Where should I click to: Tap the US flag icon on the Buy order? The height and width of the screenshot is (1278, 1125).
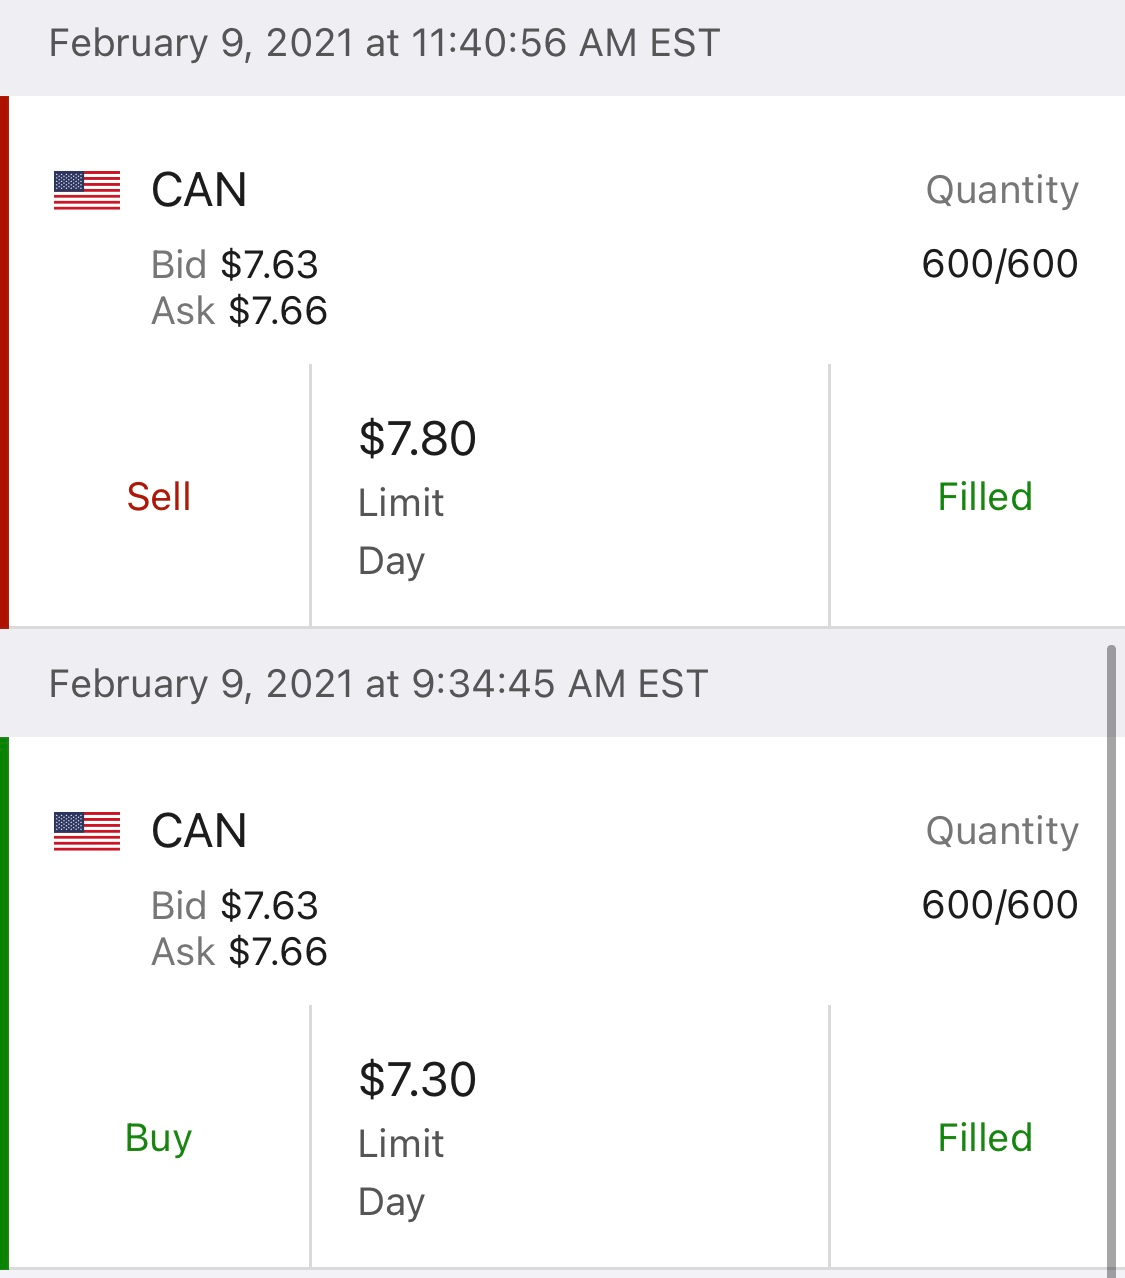(x=87, y=831)
